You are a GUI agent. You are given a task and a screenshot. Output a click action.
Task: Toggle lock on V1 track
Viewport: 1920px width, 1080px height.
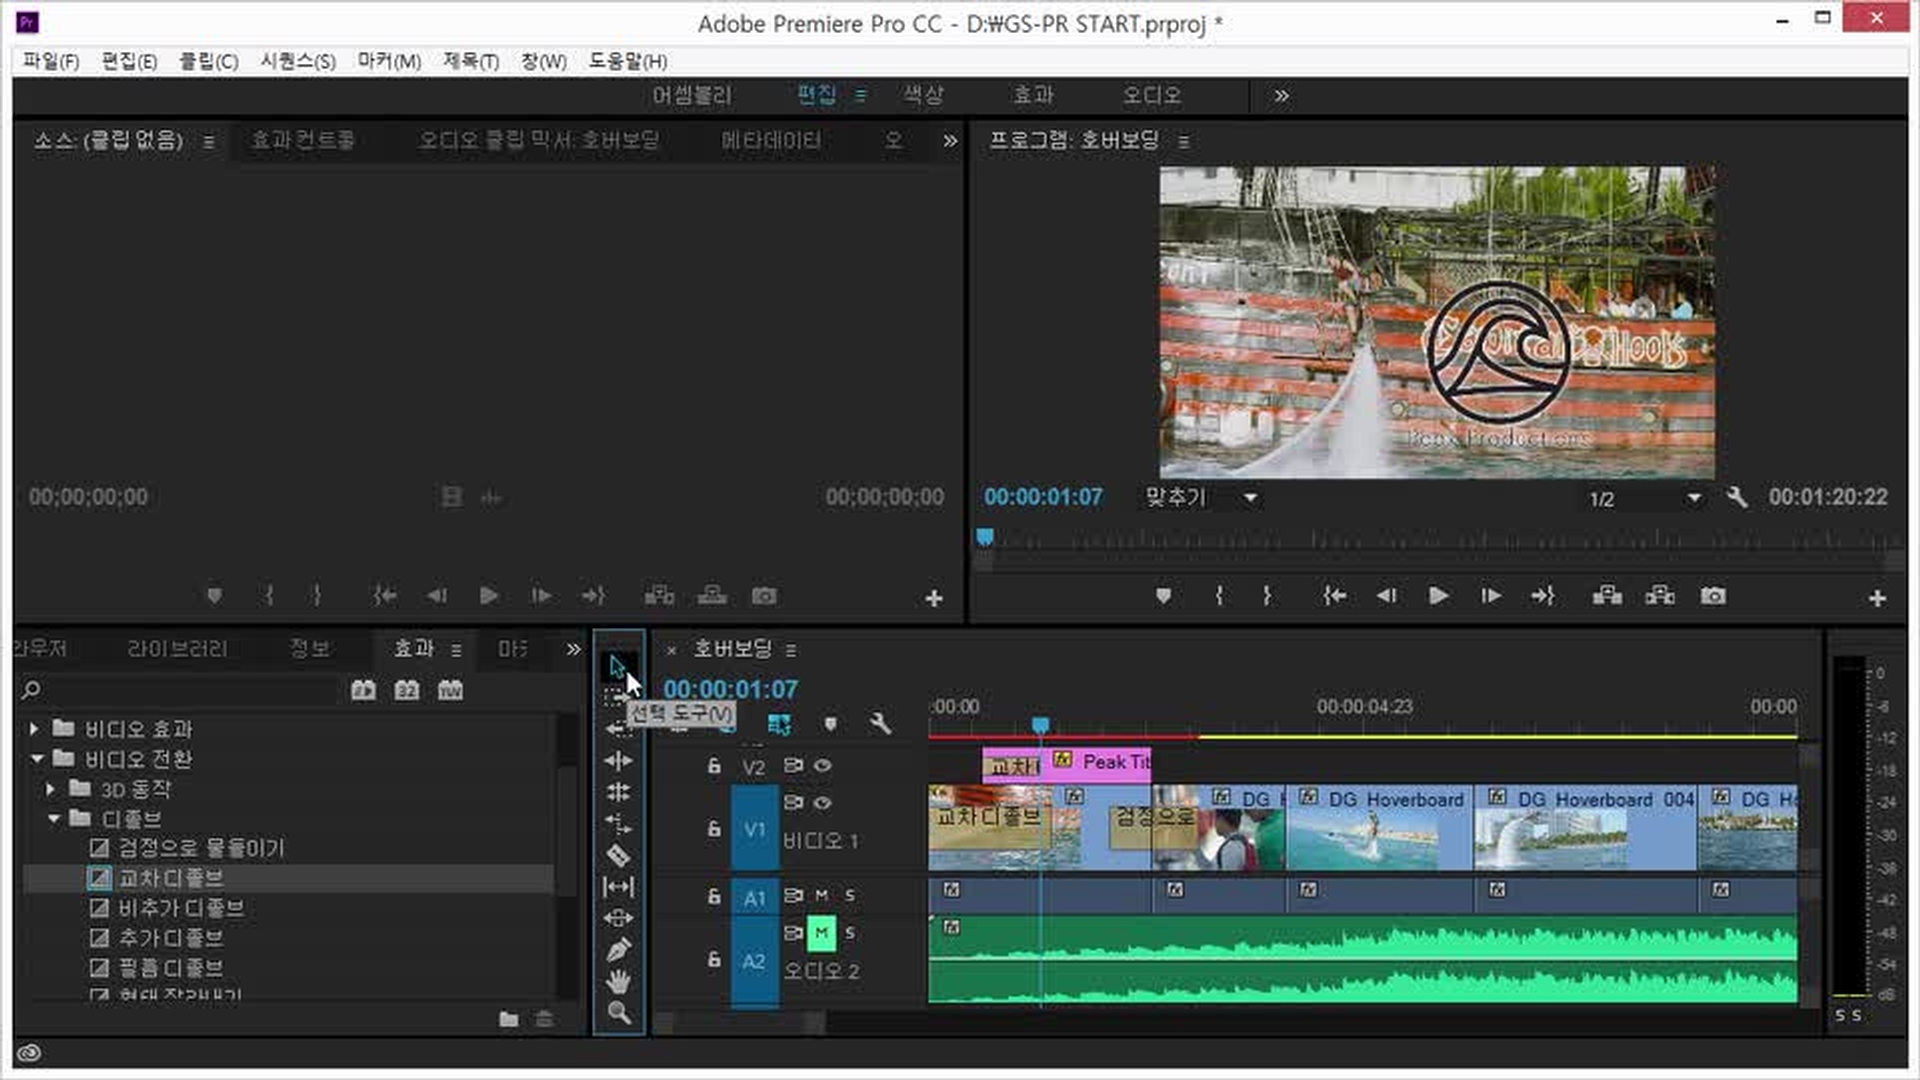click(714, 829)
